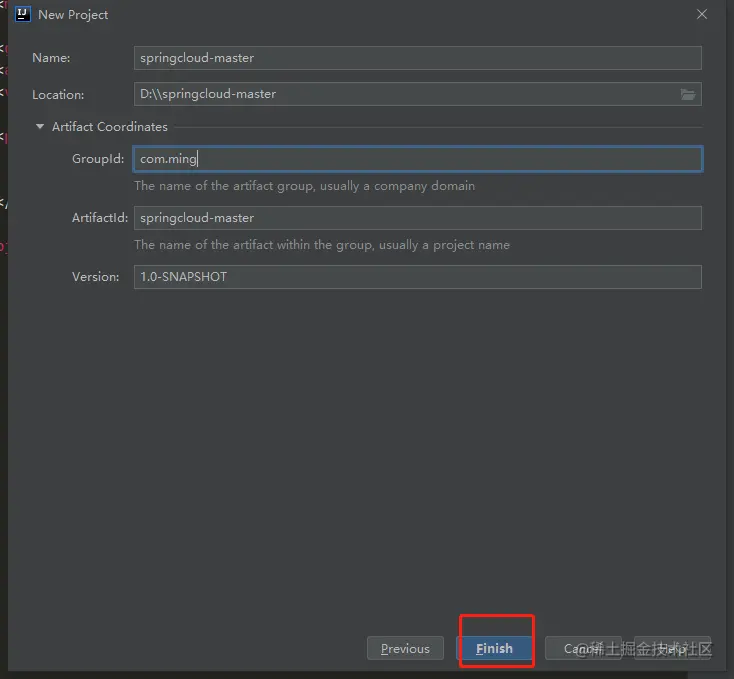734x679 pixels.
Task: Go back with the Previous button
Action: (x=405, y=648)
